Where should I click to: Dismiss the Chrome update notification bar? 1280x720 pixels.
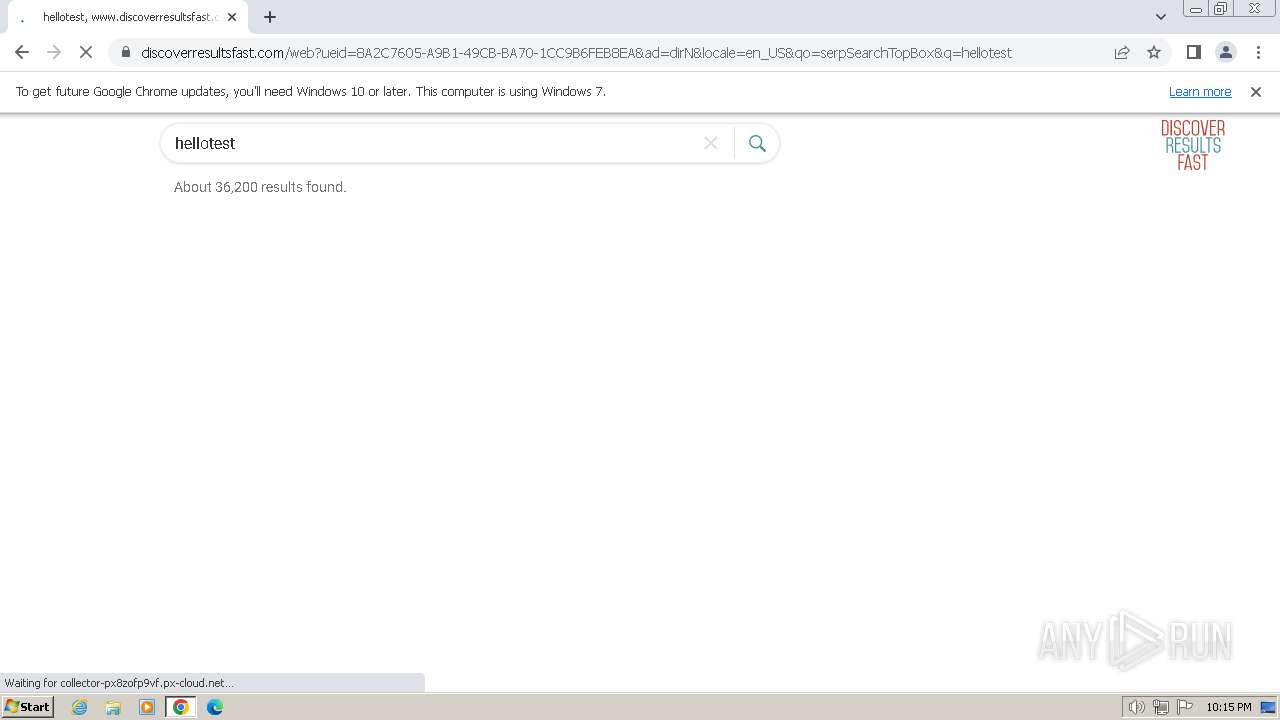tap(1256, 91)
